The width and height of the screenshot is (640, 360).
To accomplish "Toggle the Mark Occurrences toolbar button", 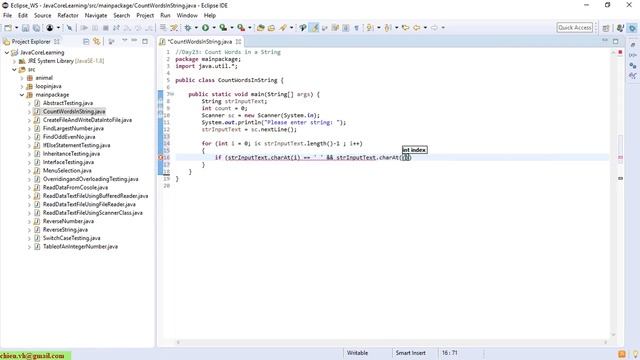I will pyautogui.click(x=314, y=28).
